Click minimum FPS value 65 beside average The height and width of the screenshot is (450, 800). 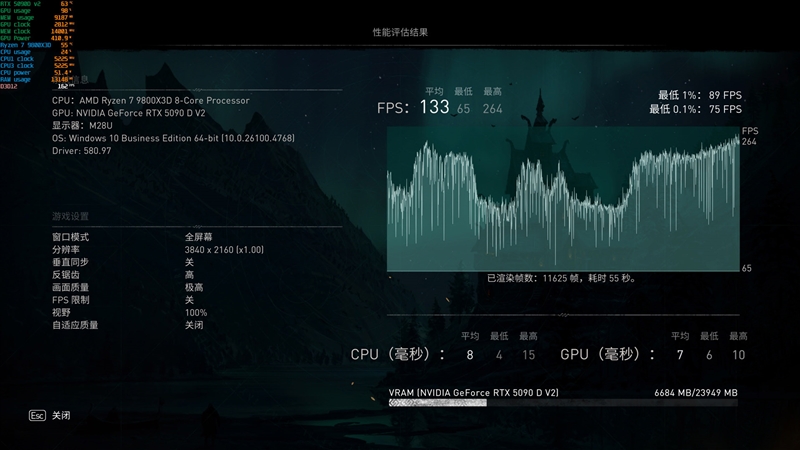(463, 109)
